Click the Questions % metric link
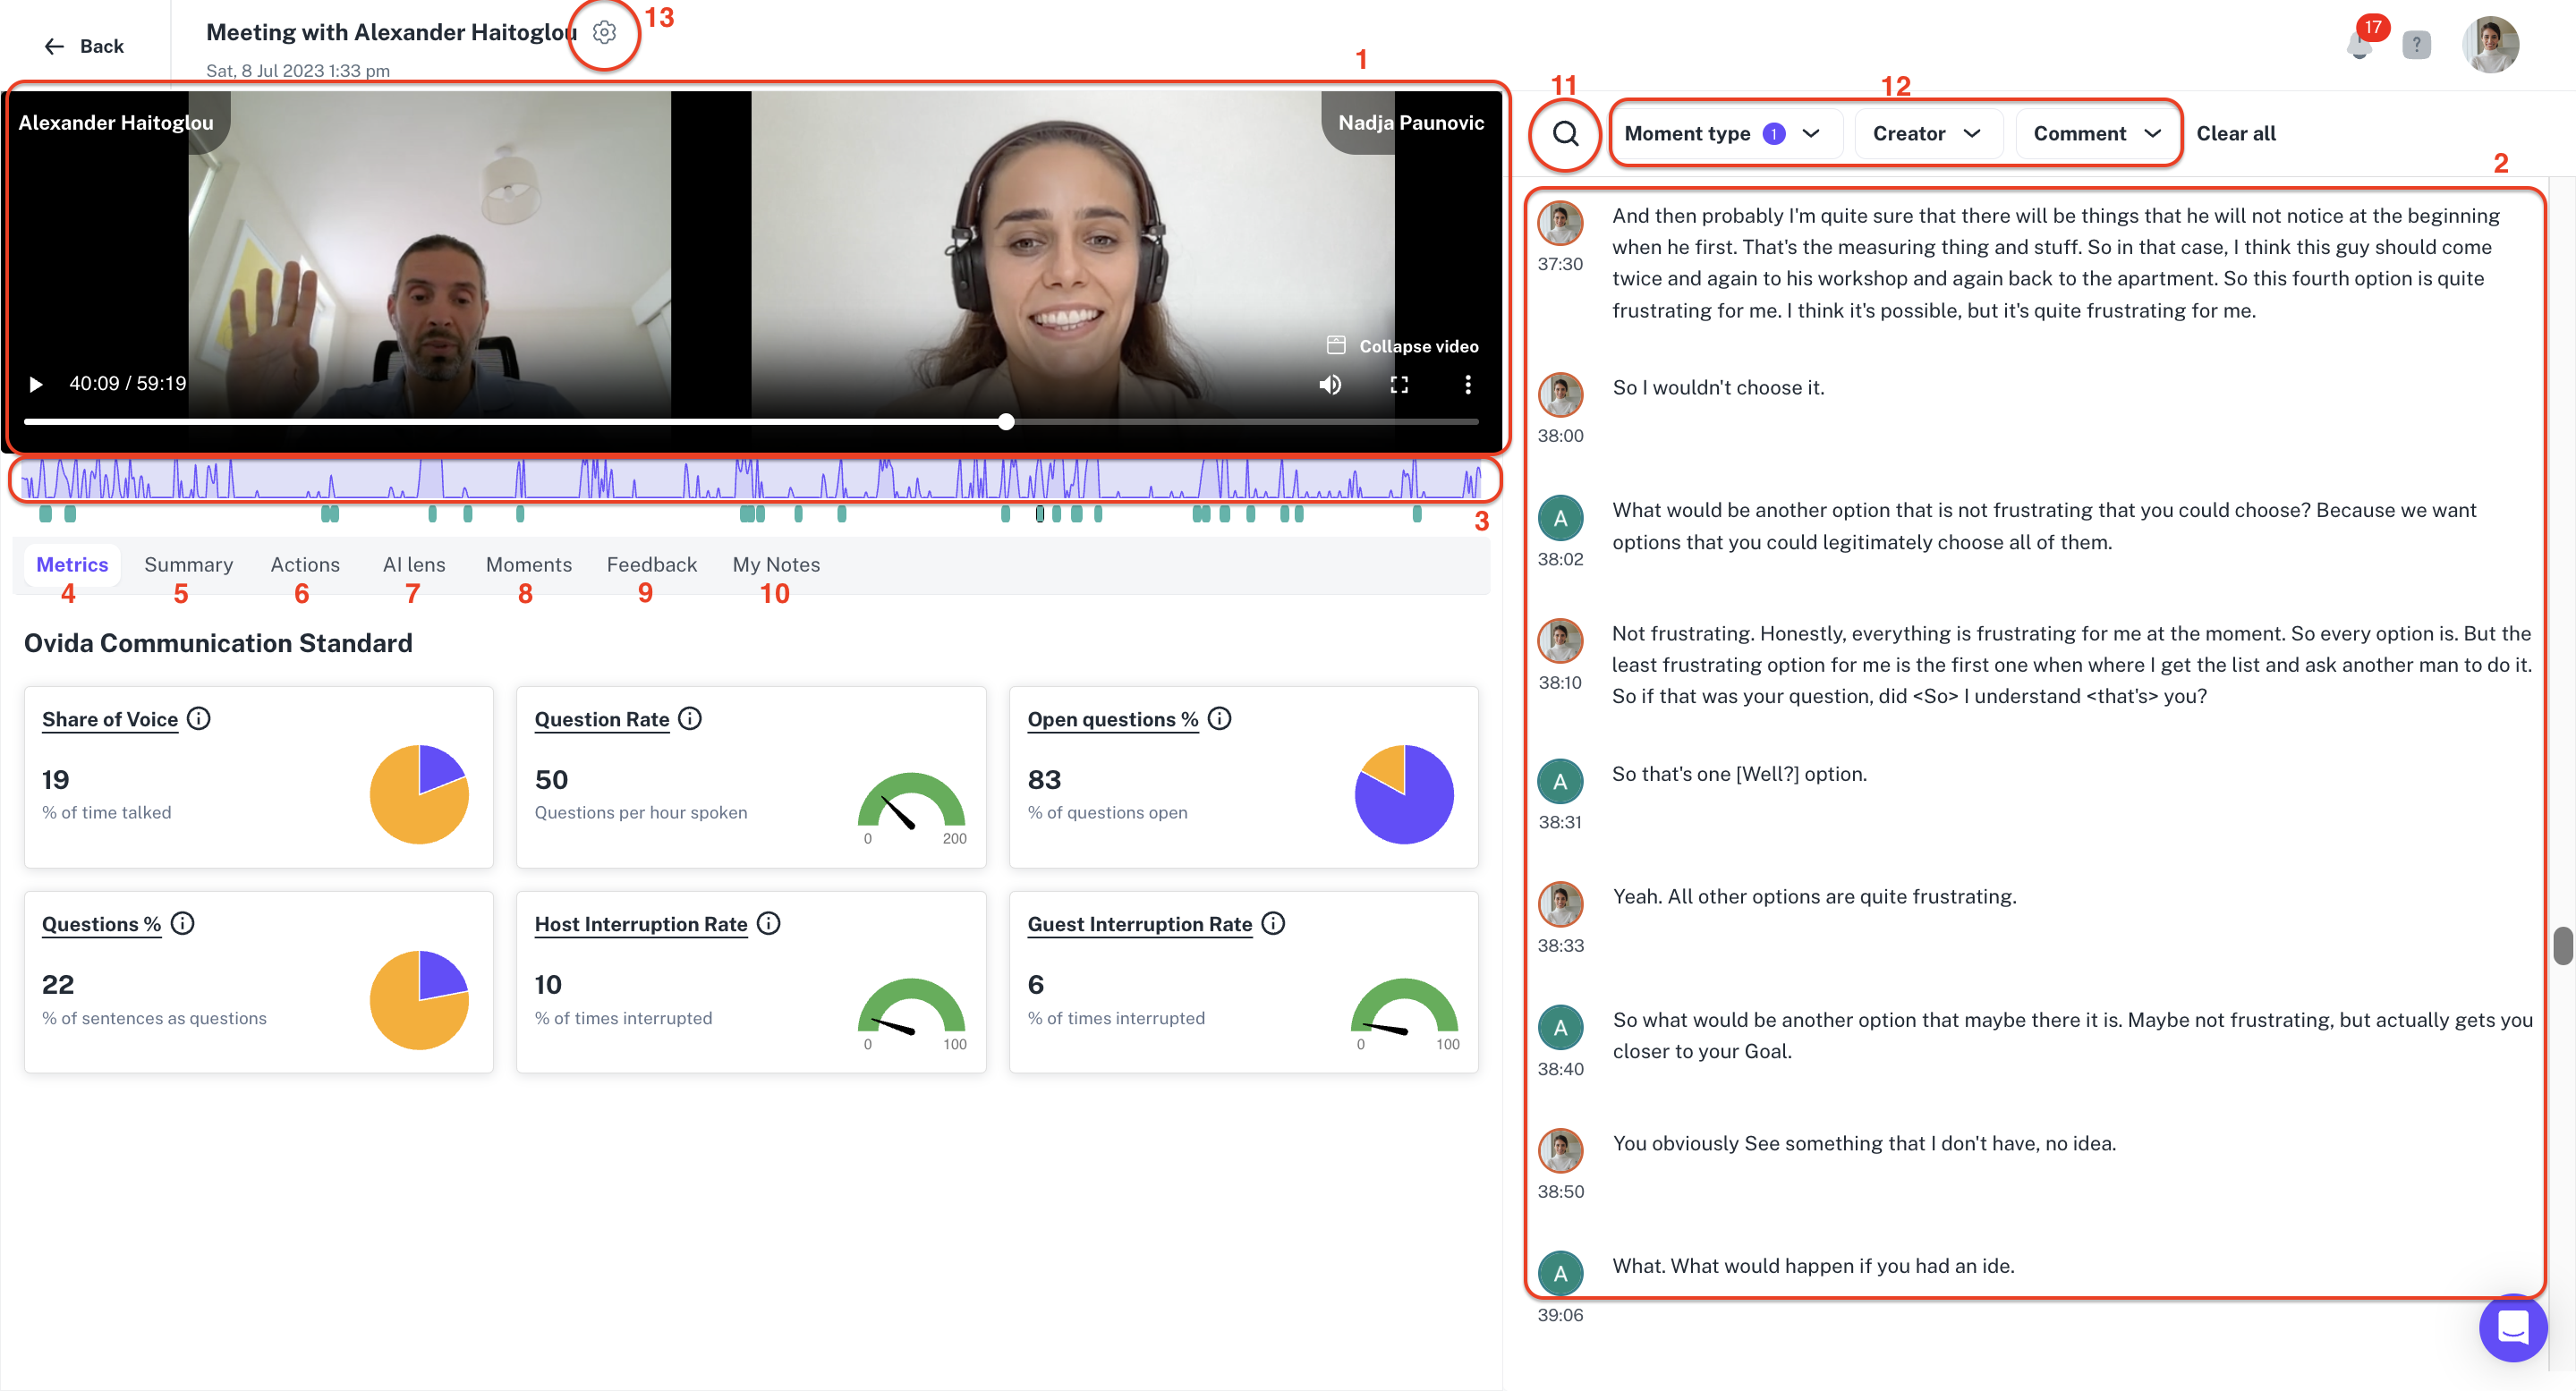The height and width of the screenshot is (1391, 2576). tap(101, 925)
